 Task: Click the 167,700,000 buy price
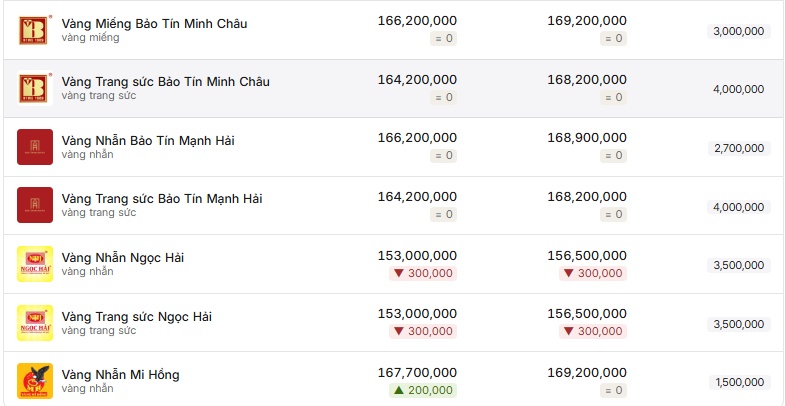point(417,372)
